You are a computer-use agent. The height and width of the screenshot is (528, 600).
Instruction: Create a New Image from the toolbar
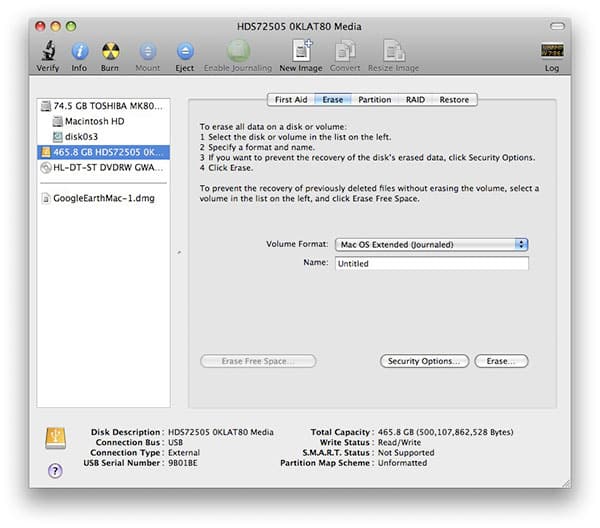(302, 51)
